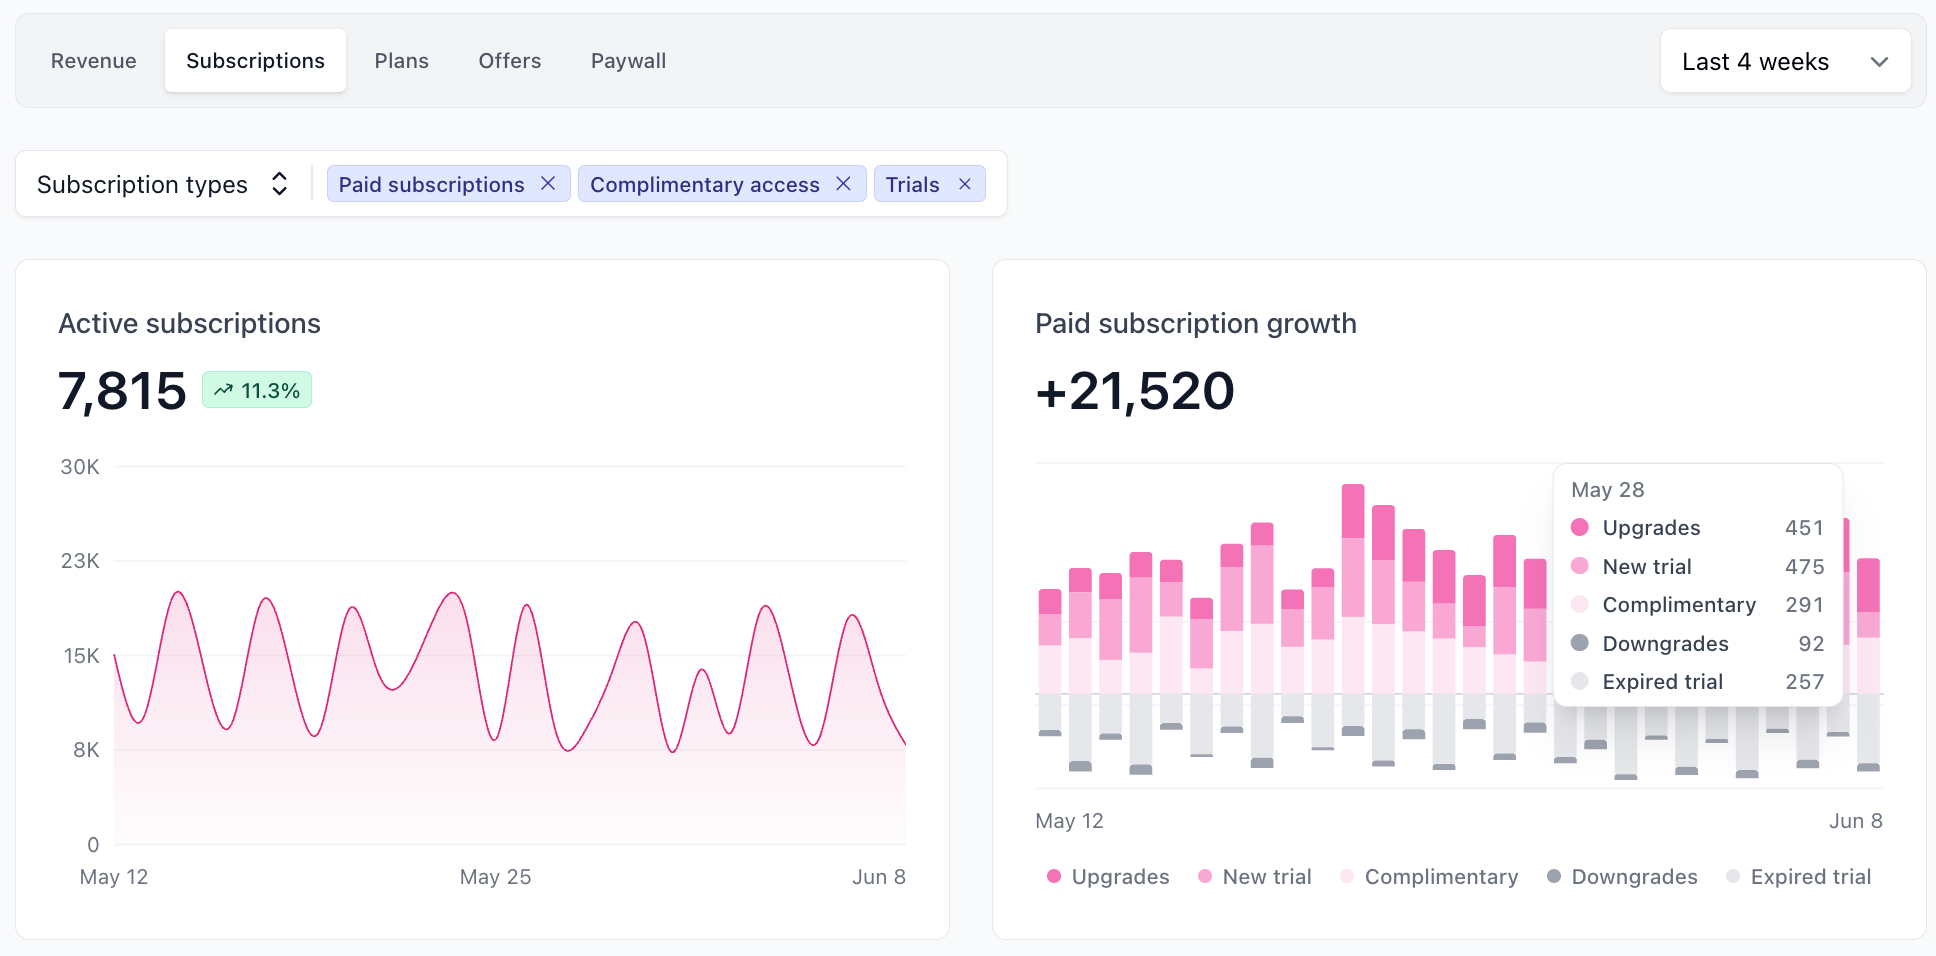
Task: Select the Subscriptions tab
Action: 255,61
